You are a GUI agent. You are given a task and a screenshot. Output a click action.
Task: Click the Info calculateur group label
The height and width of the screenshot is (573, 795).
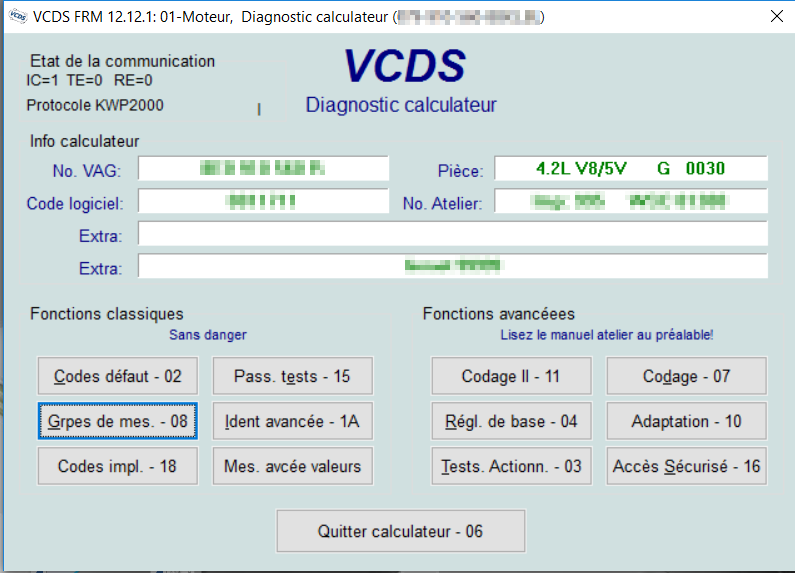[84, 141]
